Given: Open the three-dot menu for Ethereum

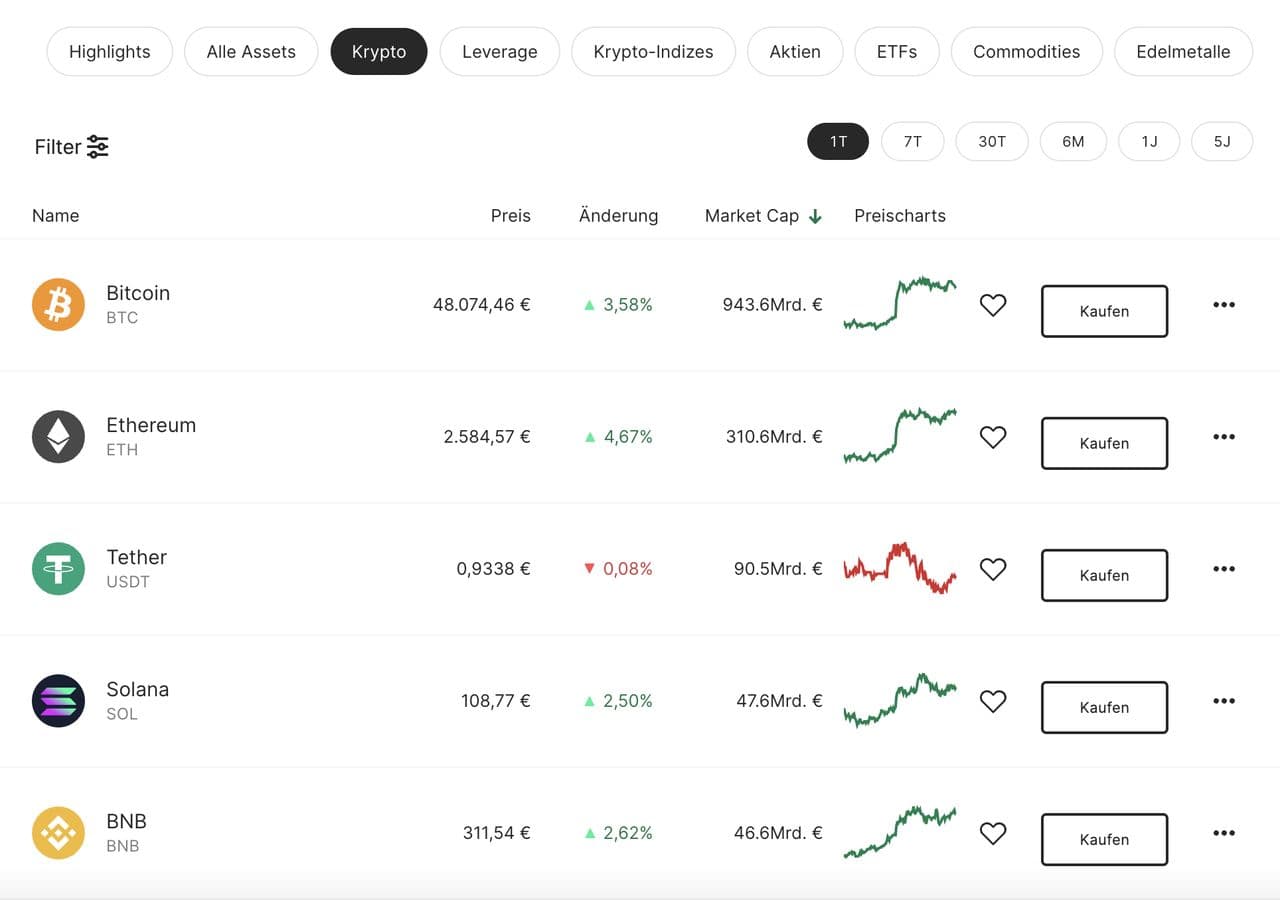Looking at the screenshot, I should pyautogui.click(x=1223, y=437).
